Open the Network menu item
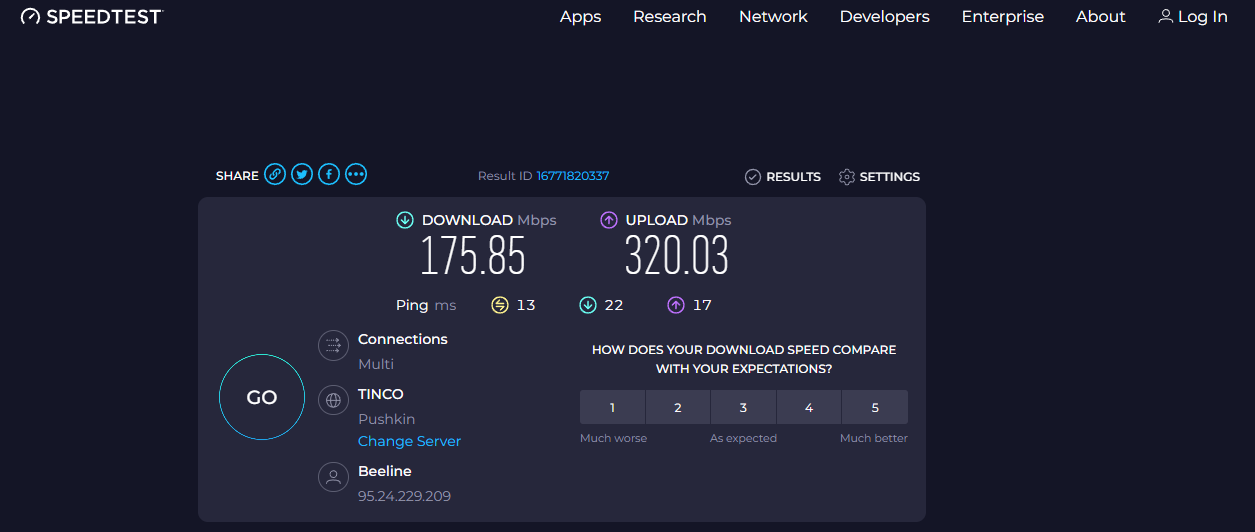 point(773,17)
